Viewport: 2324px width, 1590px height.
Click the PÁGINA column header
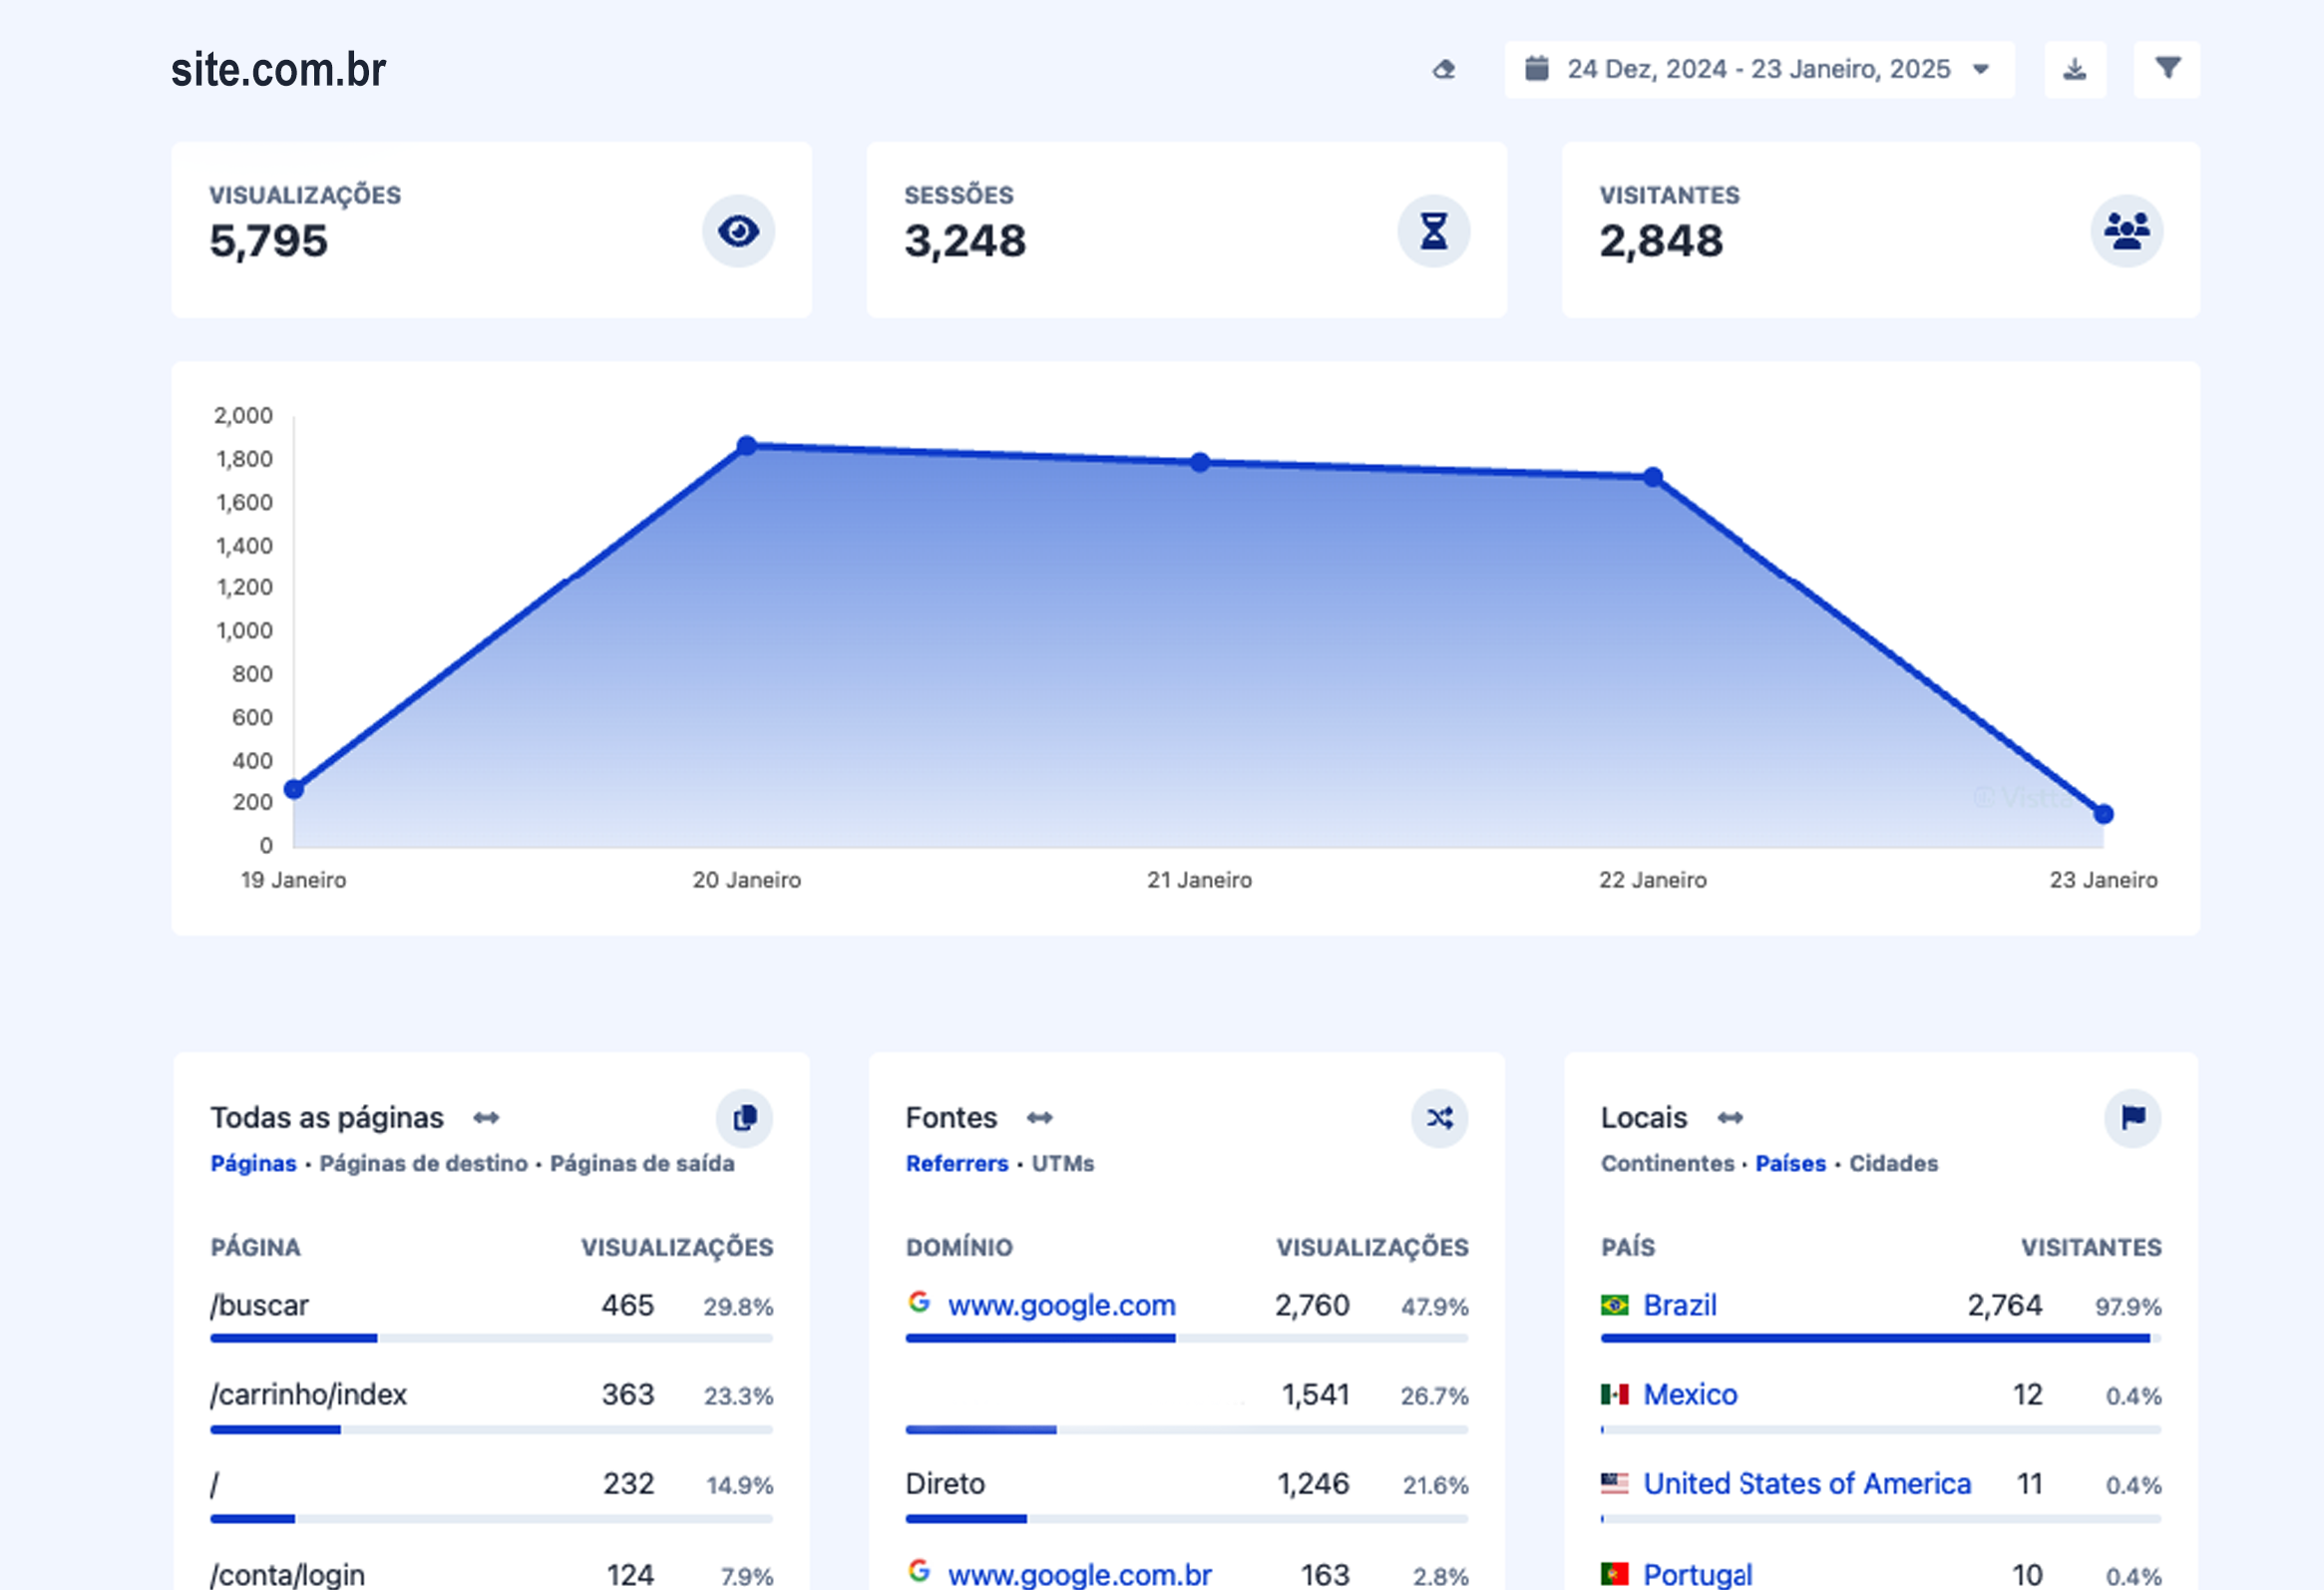[x=255, y=1247]
